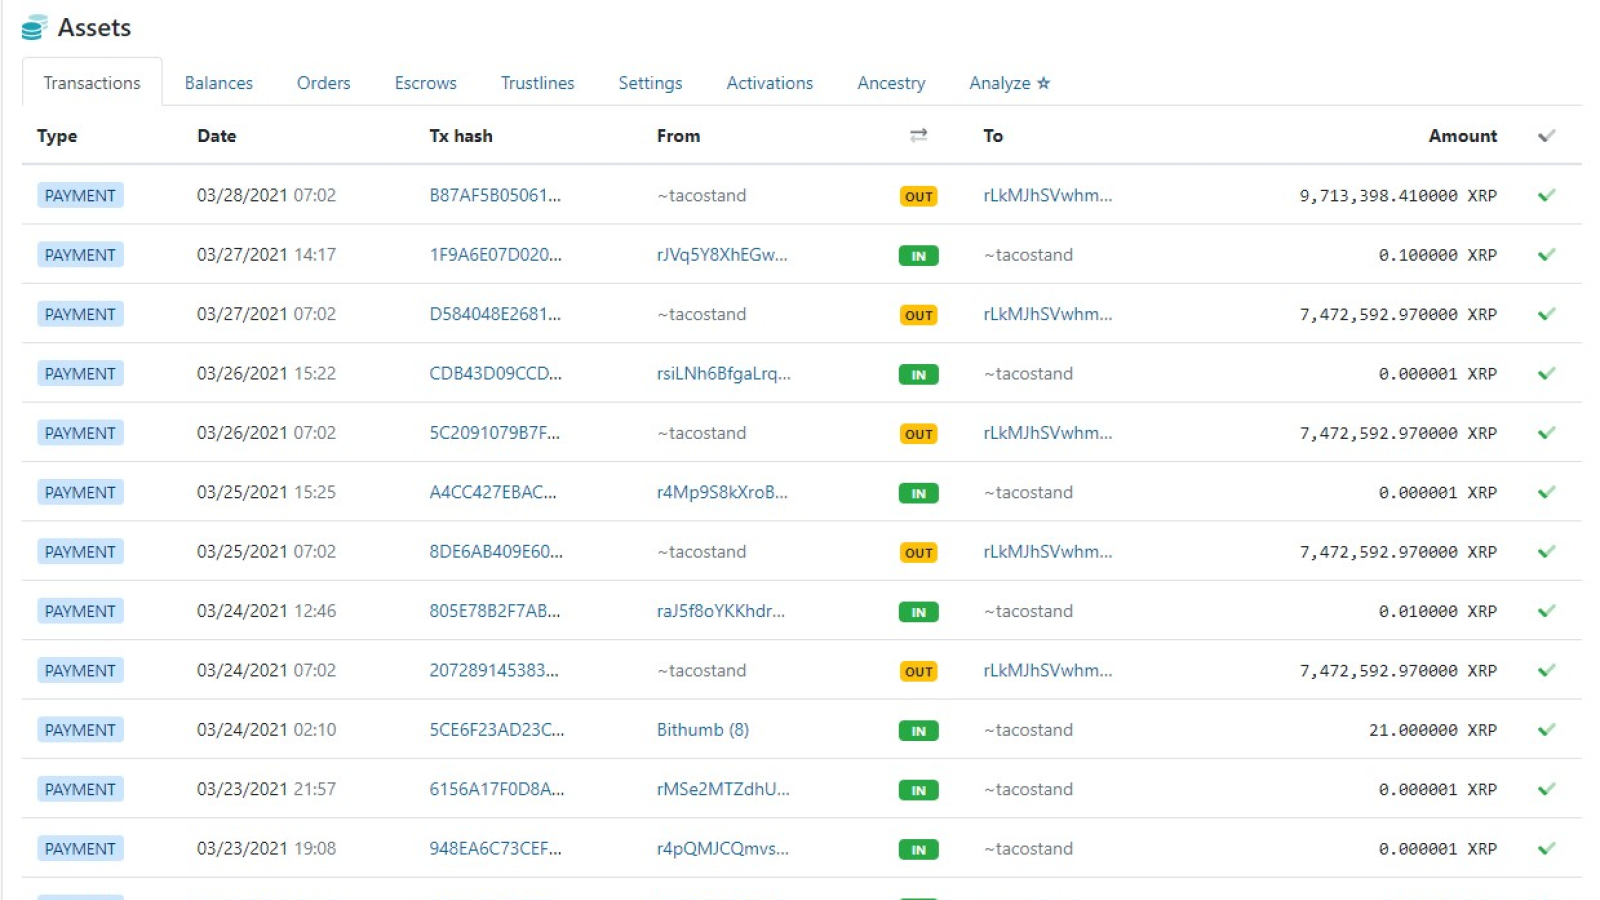Show the Activations tab

pyautogui.click(x=769, y=83)
